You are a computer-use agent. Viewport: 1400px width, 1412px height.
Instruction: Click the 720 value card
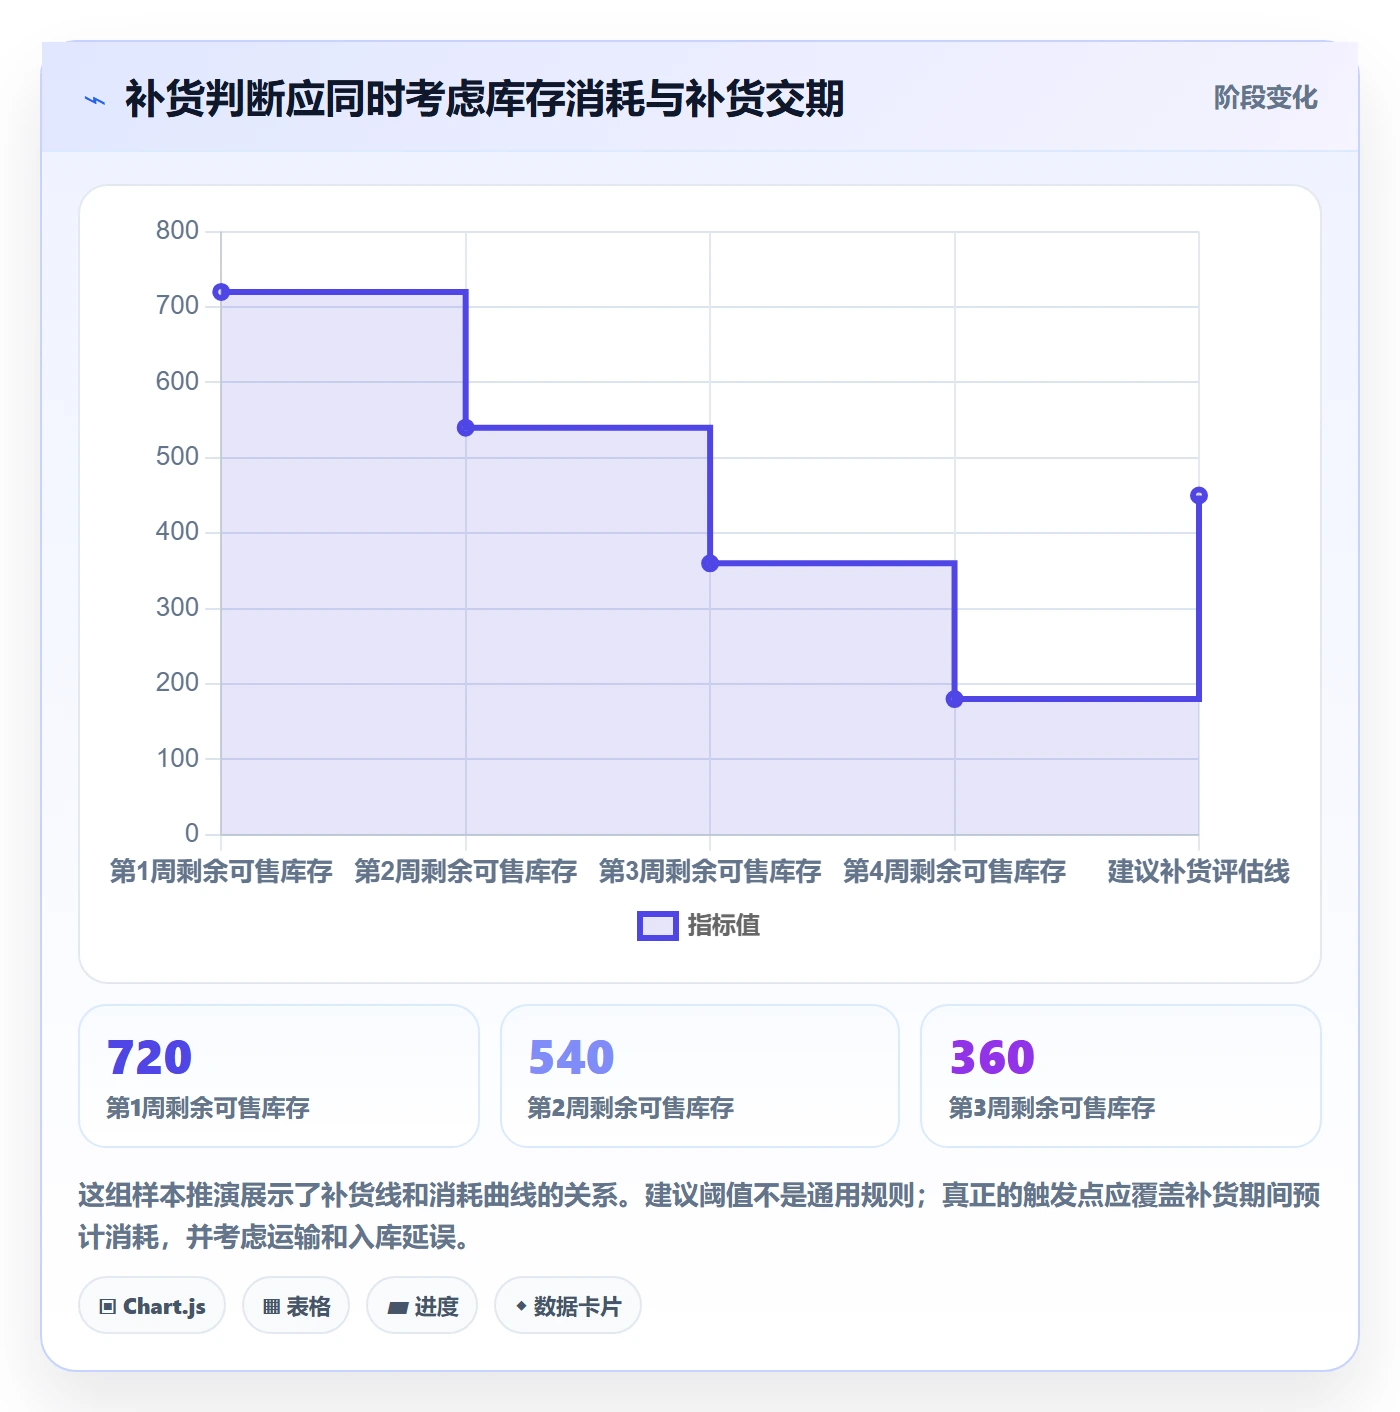(x=279, y=1076)
